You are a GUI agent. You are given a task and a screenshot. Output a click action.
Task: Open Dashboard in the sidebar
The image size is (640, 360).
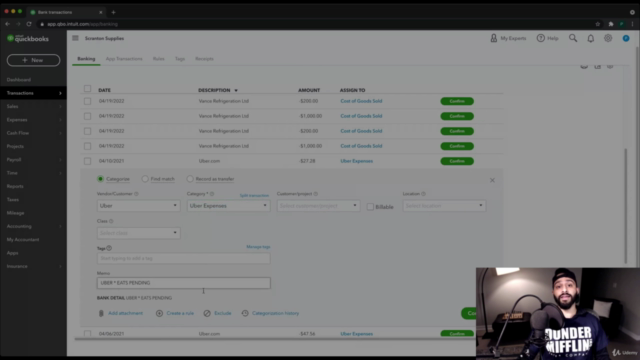tap(19, 80)
